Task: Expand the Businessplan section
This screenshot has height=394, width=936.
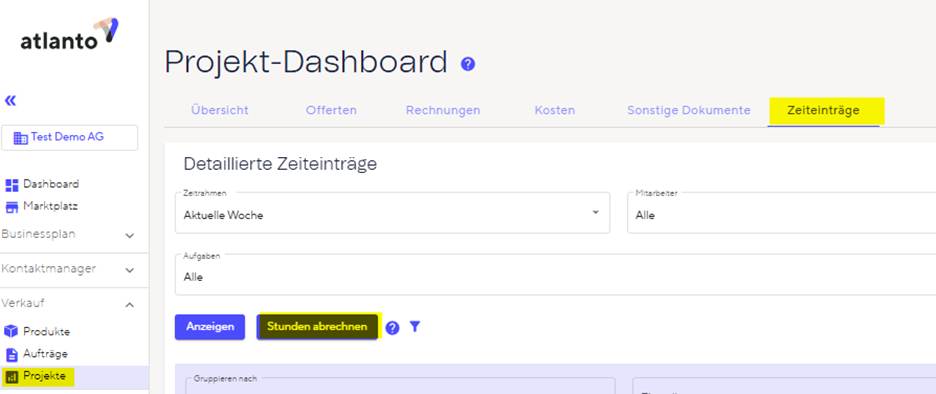Action: click(x=69, y=235)
